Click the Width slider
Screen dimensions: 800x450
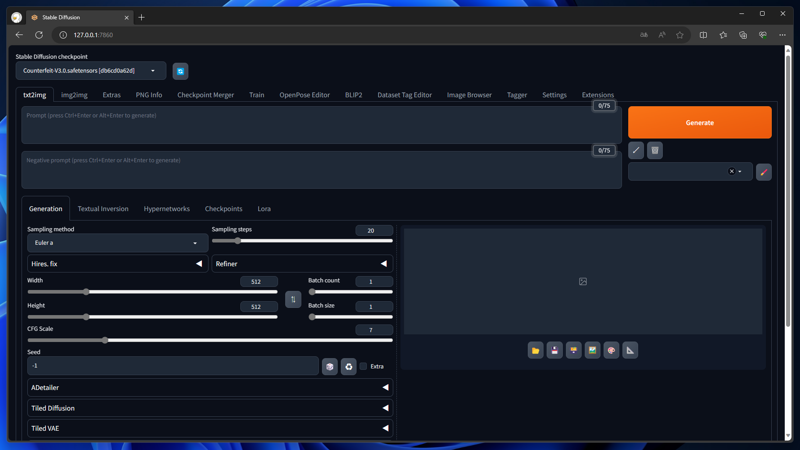153,292
